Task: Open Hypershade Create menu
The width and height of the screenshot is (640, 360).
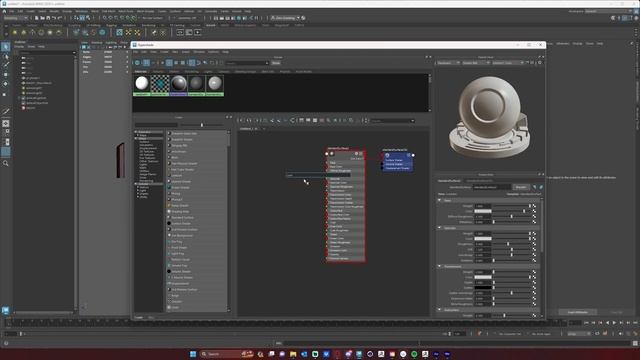Action: point(164,52)
